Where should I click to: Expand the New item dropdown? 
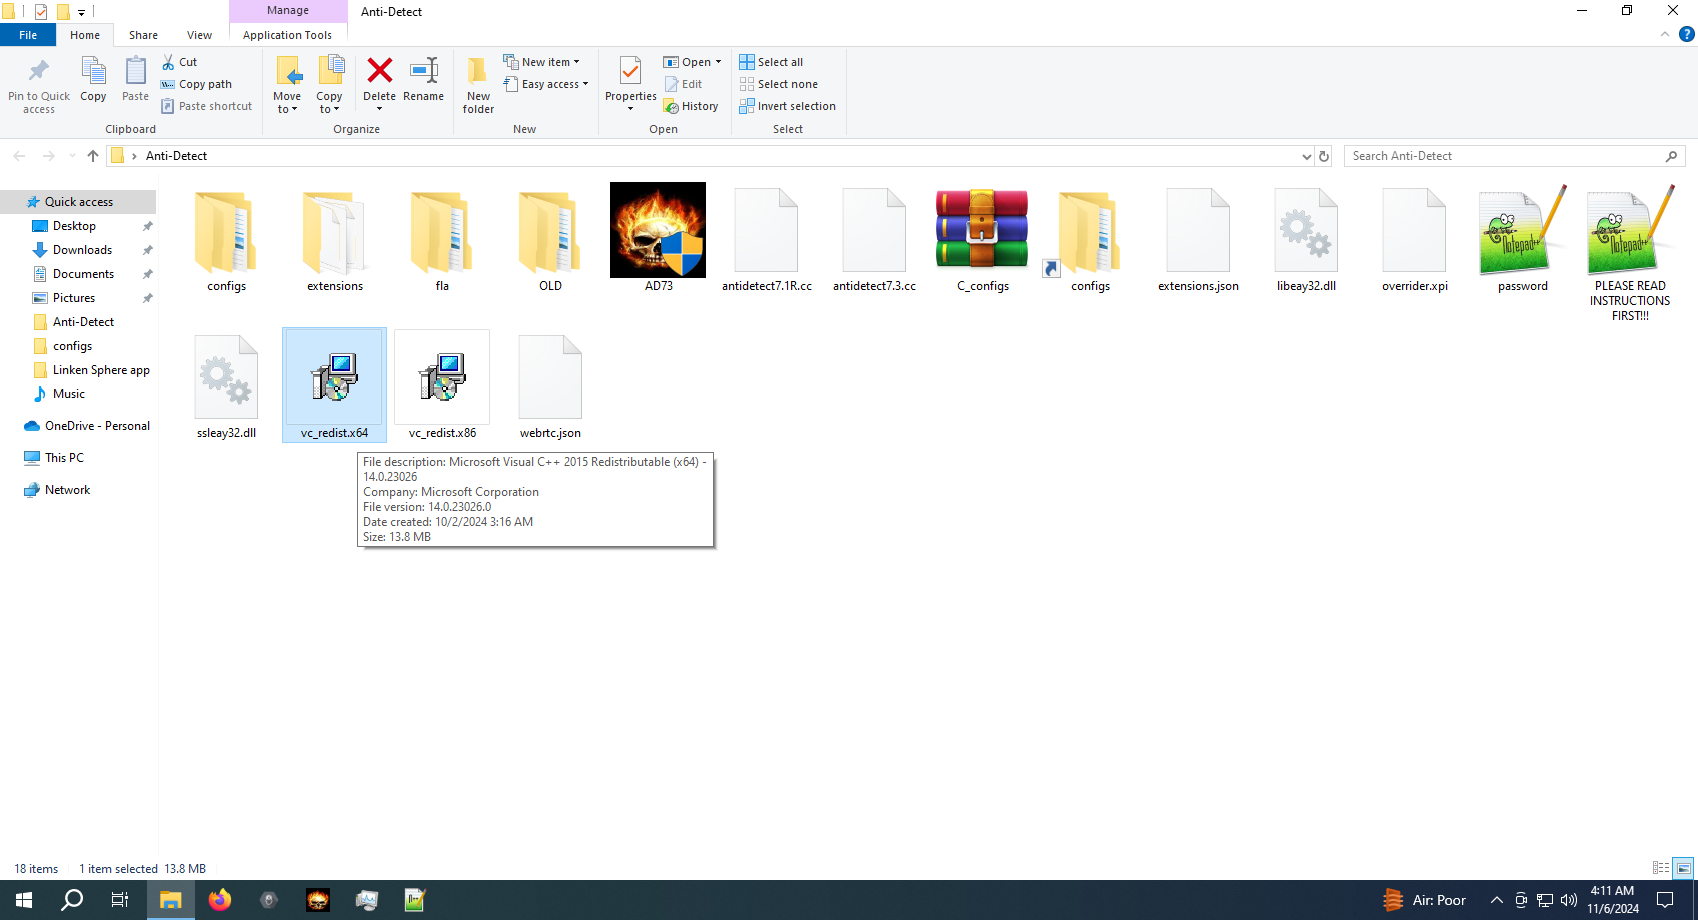(x=543, y=61)
